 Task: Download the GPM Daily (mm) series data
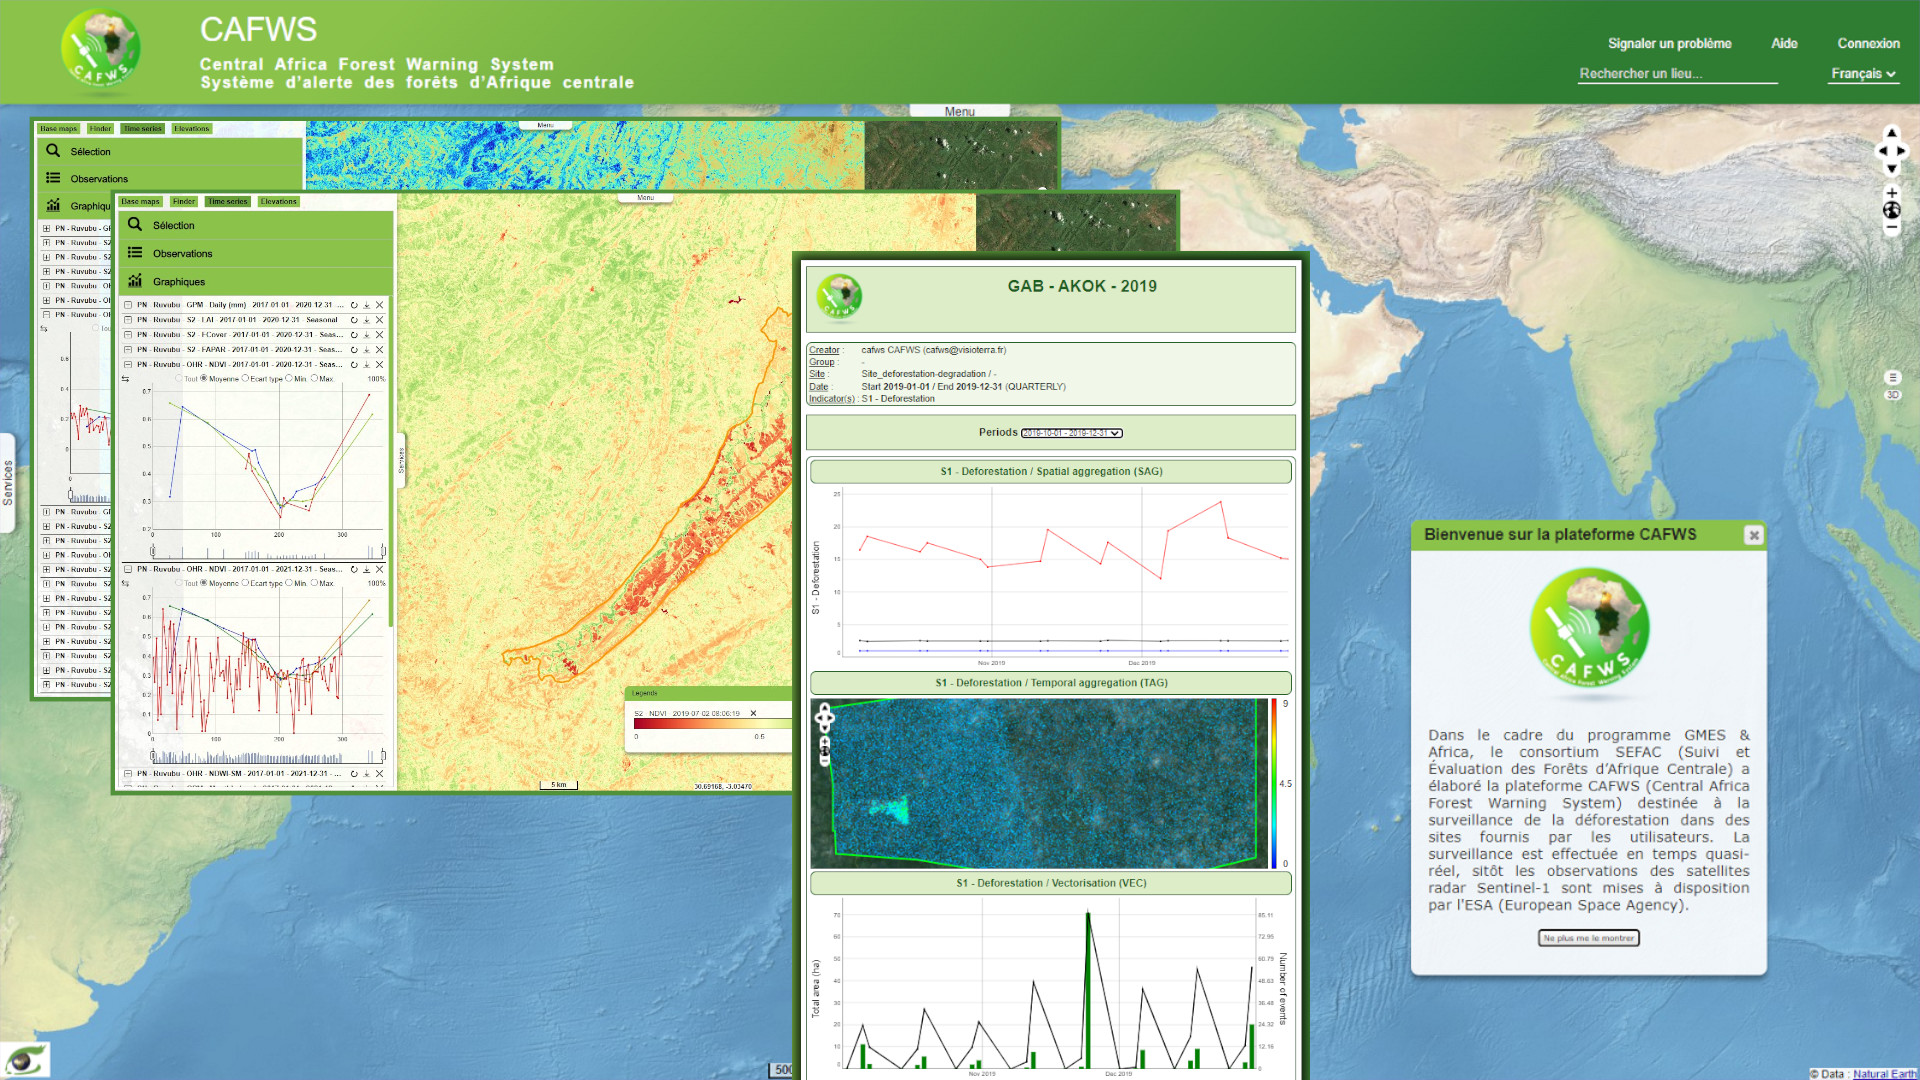click(x=367, y=305)
